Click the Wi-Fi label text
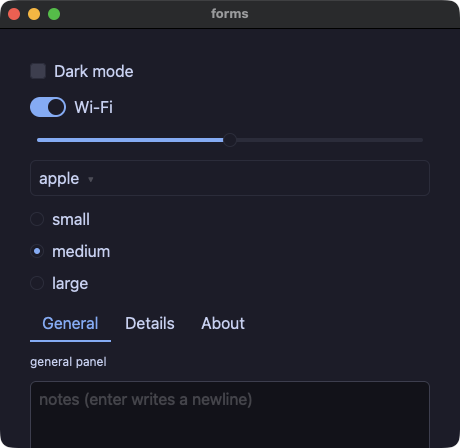The image size is (460, 448). 94,107
